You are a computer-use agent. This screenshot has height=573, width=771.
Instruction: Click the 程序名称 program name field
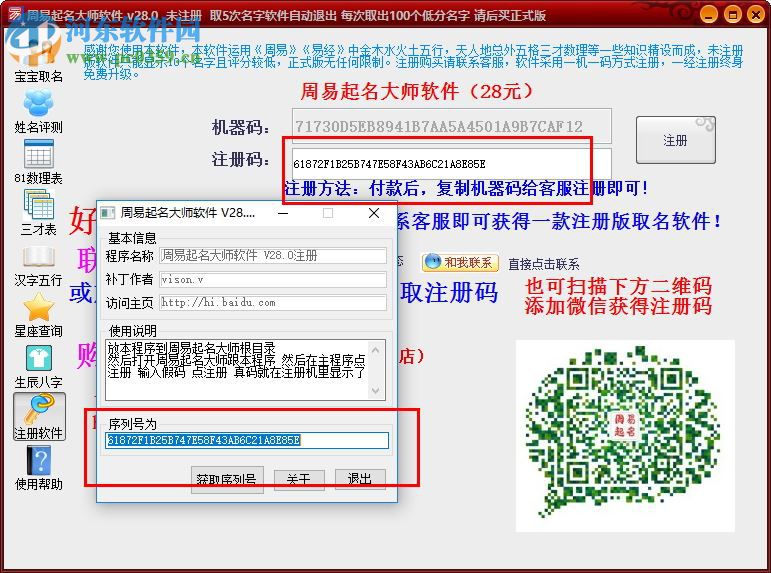pos(273,256)
